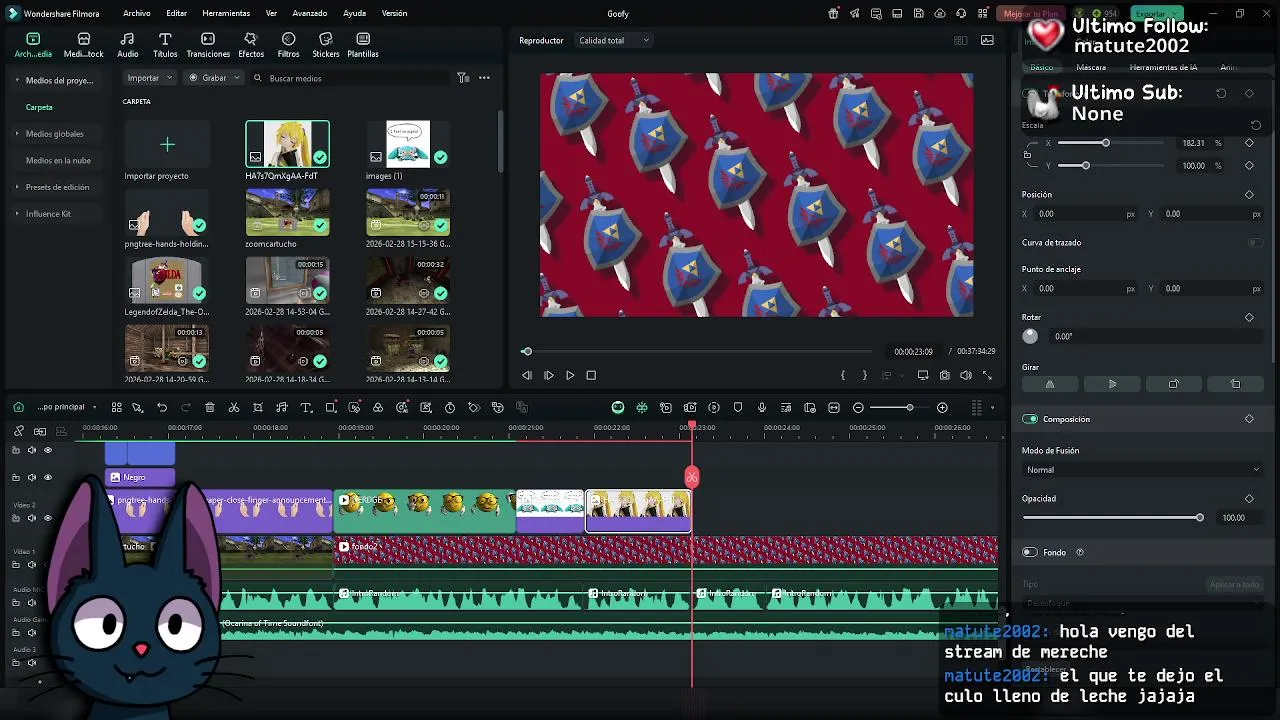The width and height of the screenshot is (1280, 720).
Task: Open the Plantillas library
Action: pyautogui.click(x=363, y=45)
